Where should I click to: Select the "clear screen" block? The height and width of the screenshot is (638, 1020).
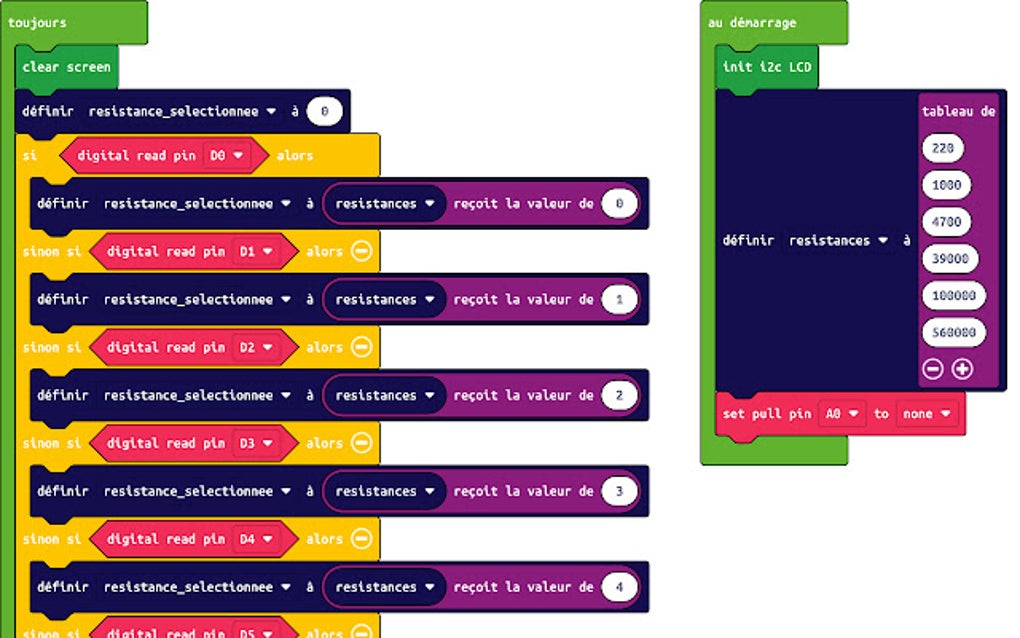click(x=66, y=66)
